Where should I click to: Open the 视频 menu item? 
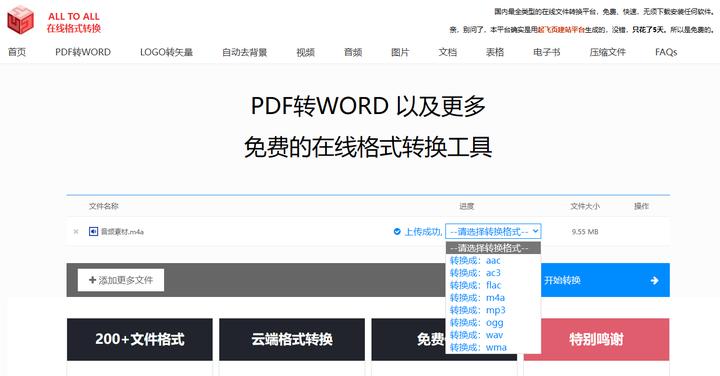pos(305,52)
